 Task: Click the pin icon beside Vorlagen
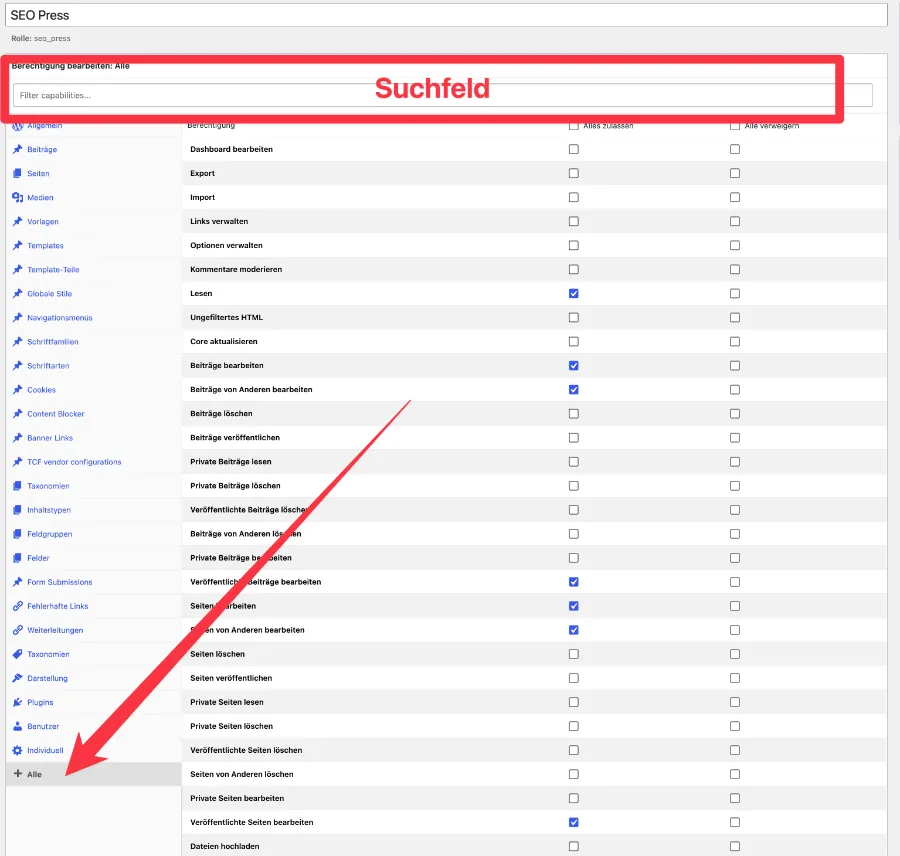click(x=17, y=222)
